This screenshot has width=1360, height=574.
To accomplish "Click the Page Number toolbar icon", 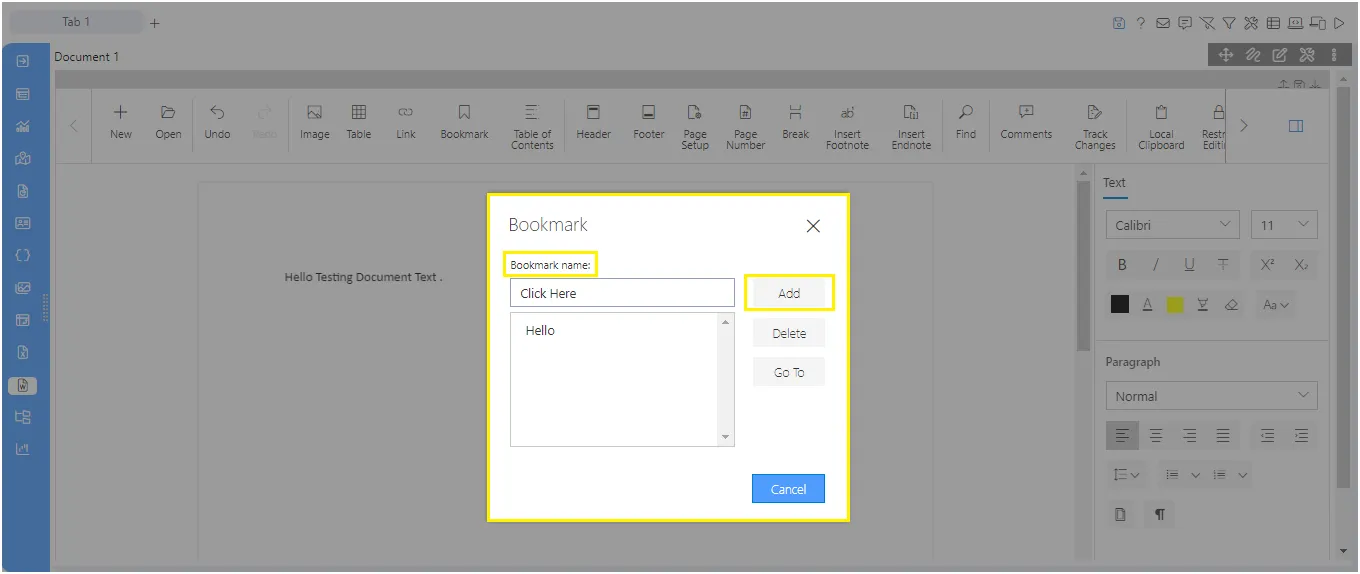I will [745, 126].
